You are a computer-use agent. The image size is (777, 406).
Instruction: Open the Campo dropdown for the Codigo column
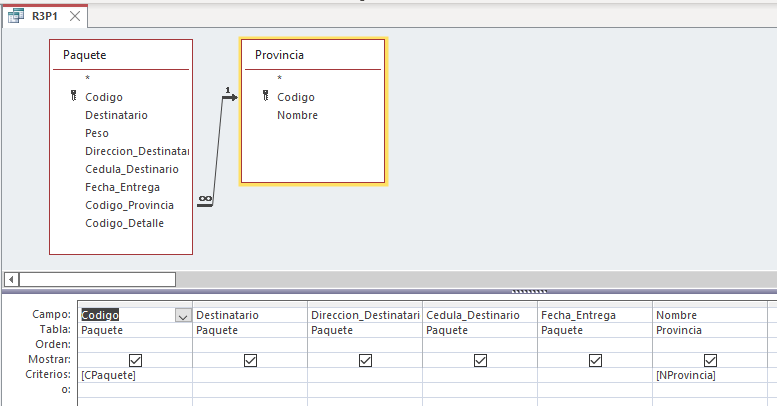pyautogui.click(x=183, y=316)
